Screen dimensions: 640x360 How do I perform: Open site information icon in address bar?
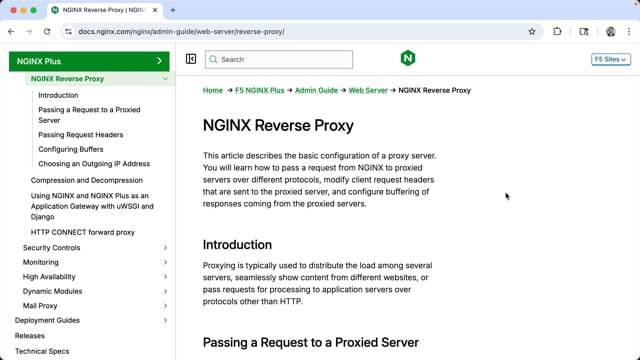(x=68, y=31)
